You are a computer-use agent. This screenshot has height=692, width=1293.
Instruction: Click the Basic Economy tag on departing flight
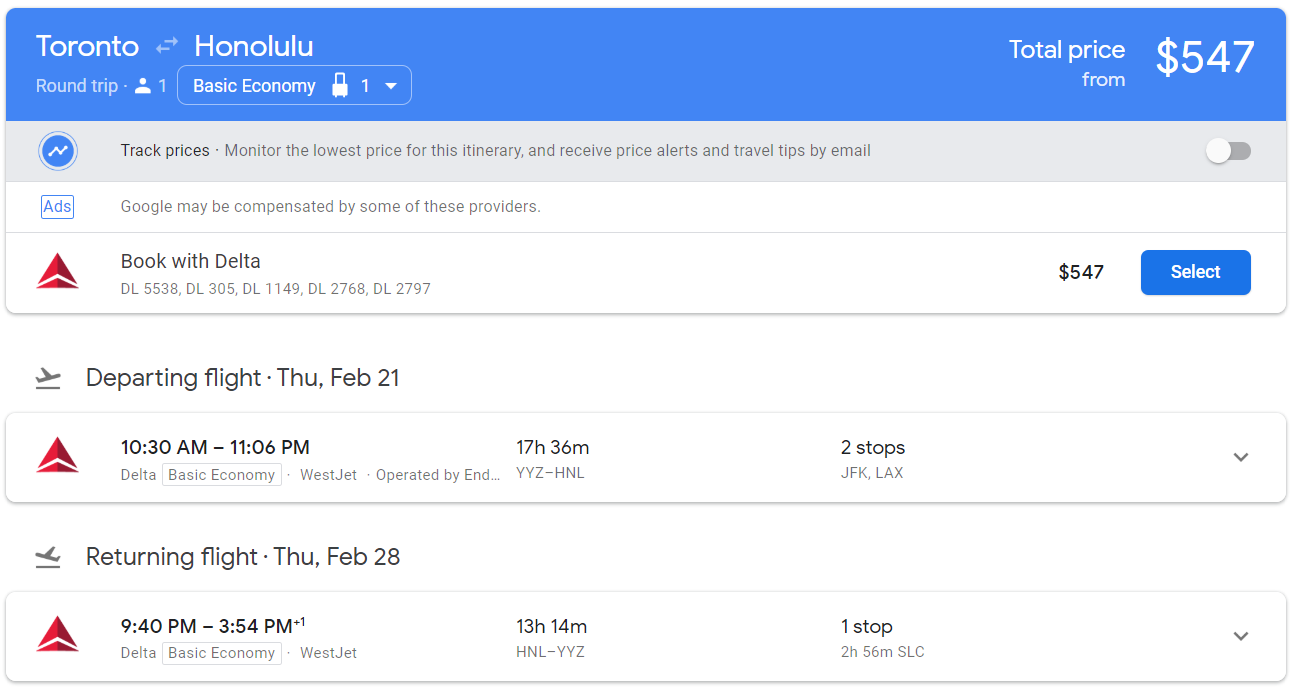tap(221, 475)
